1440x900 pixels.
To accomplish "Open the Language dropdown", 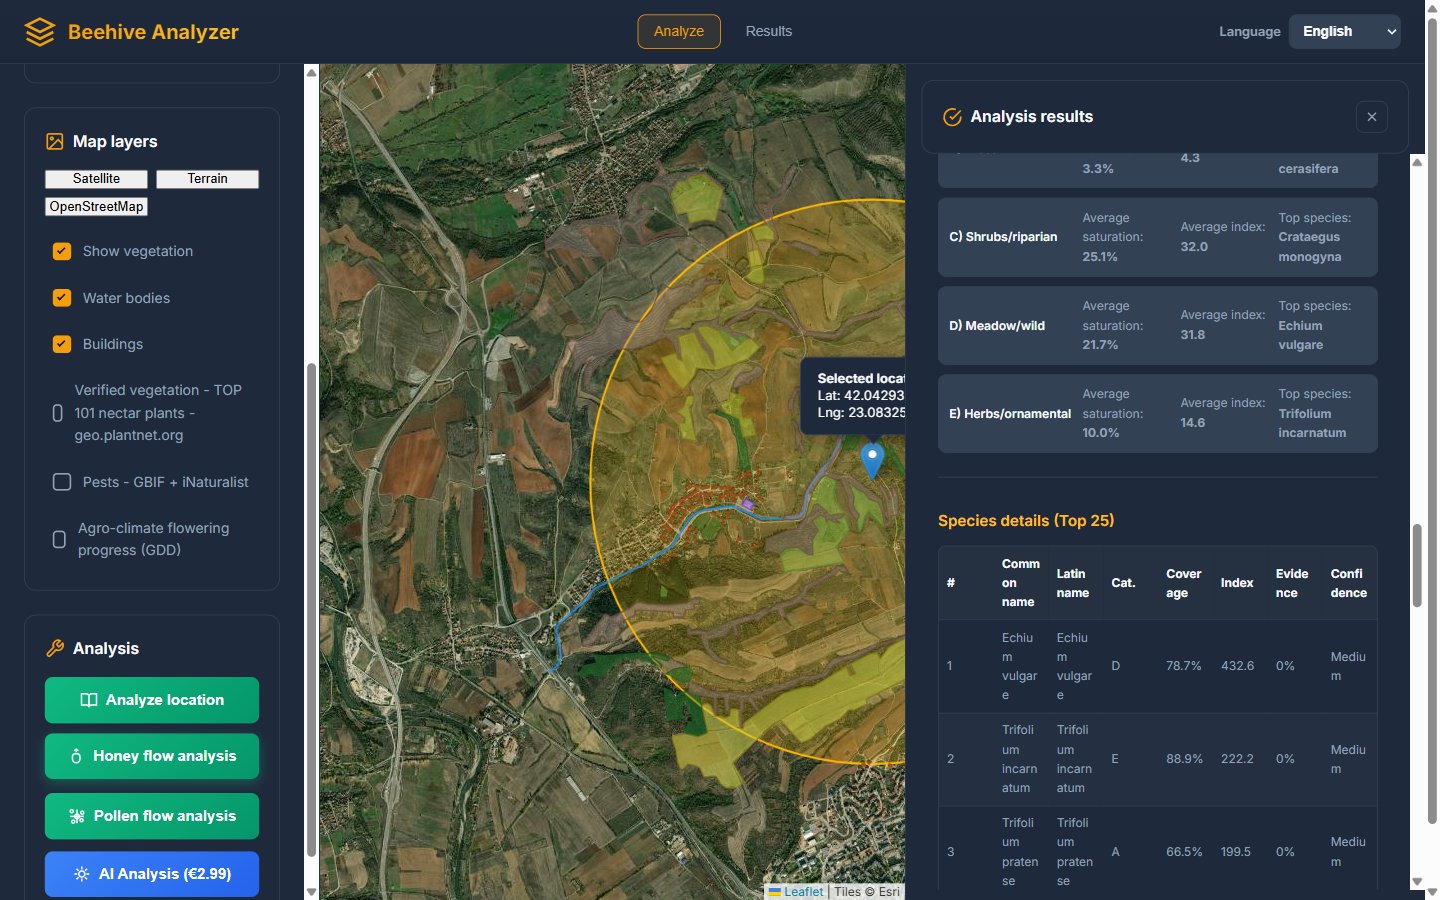I will tap(1345, 32).
